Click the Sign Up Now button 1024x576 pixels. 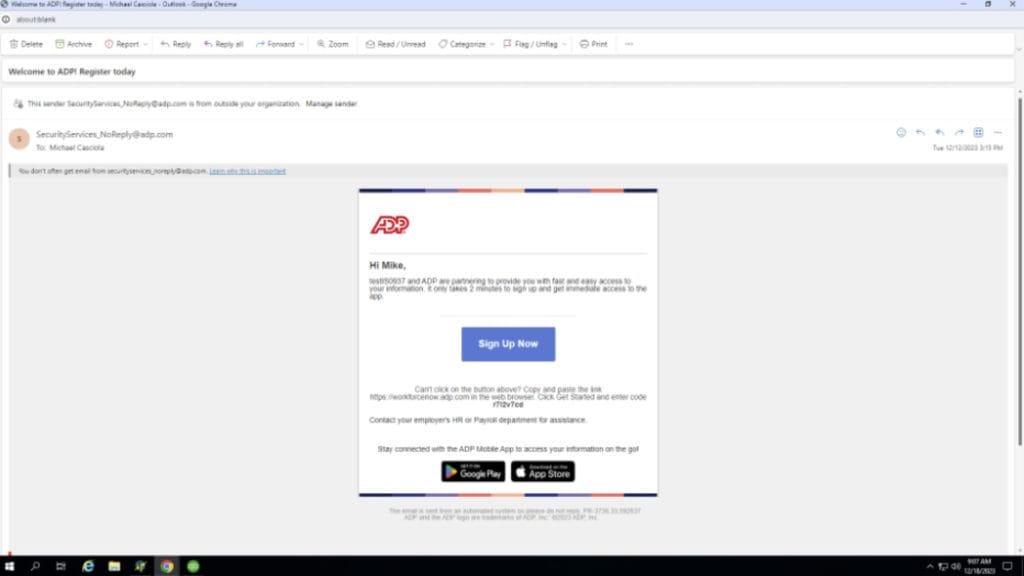point(508,344)
